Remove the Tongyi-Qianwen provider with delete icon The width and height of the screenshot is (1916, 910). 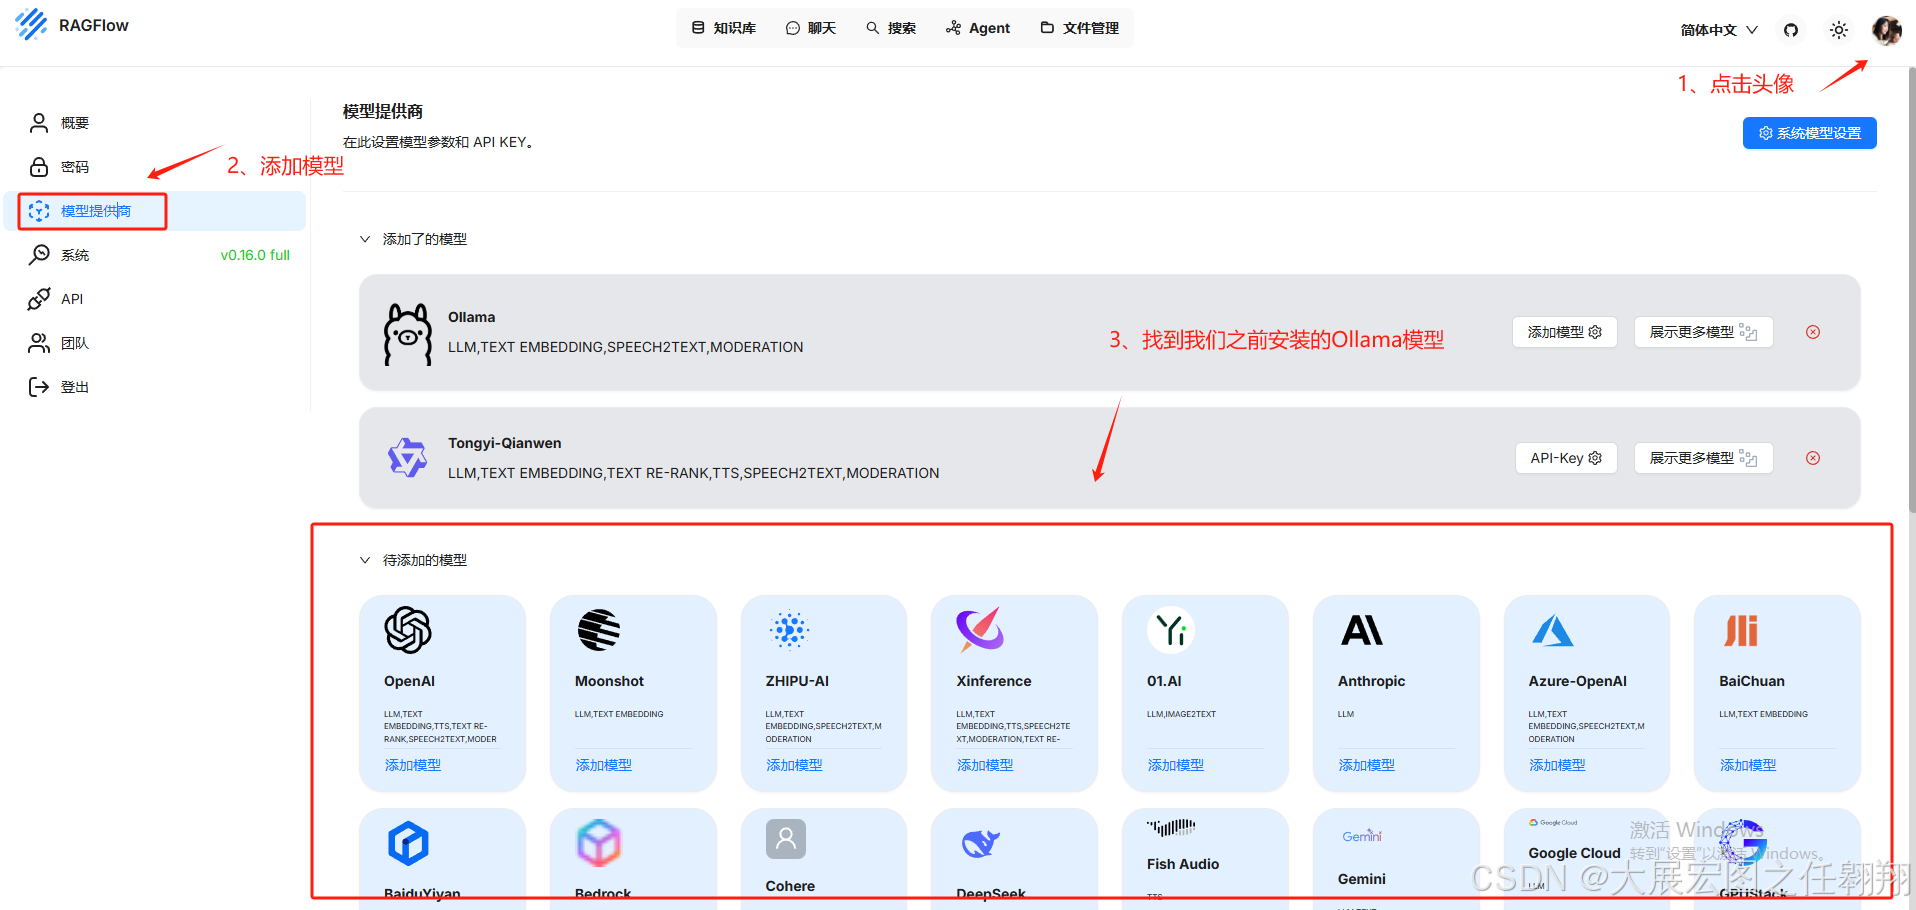tap(1813, 458)
